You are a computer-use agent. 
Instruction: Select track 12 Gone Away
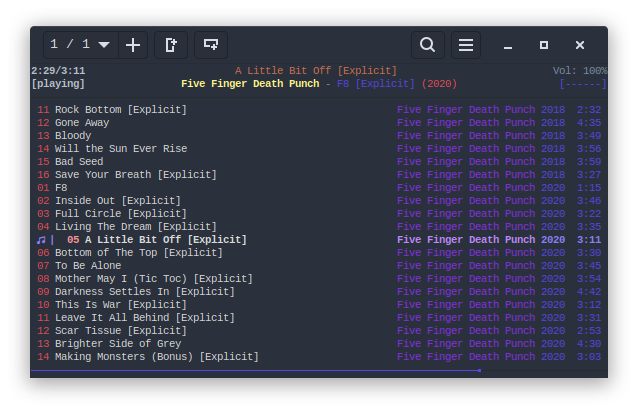pos(319,123)
